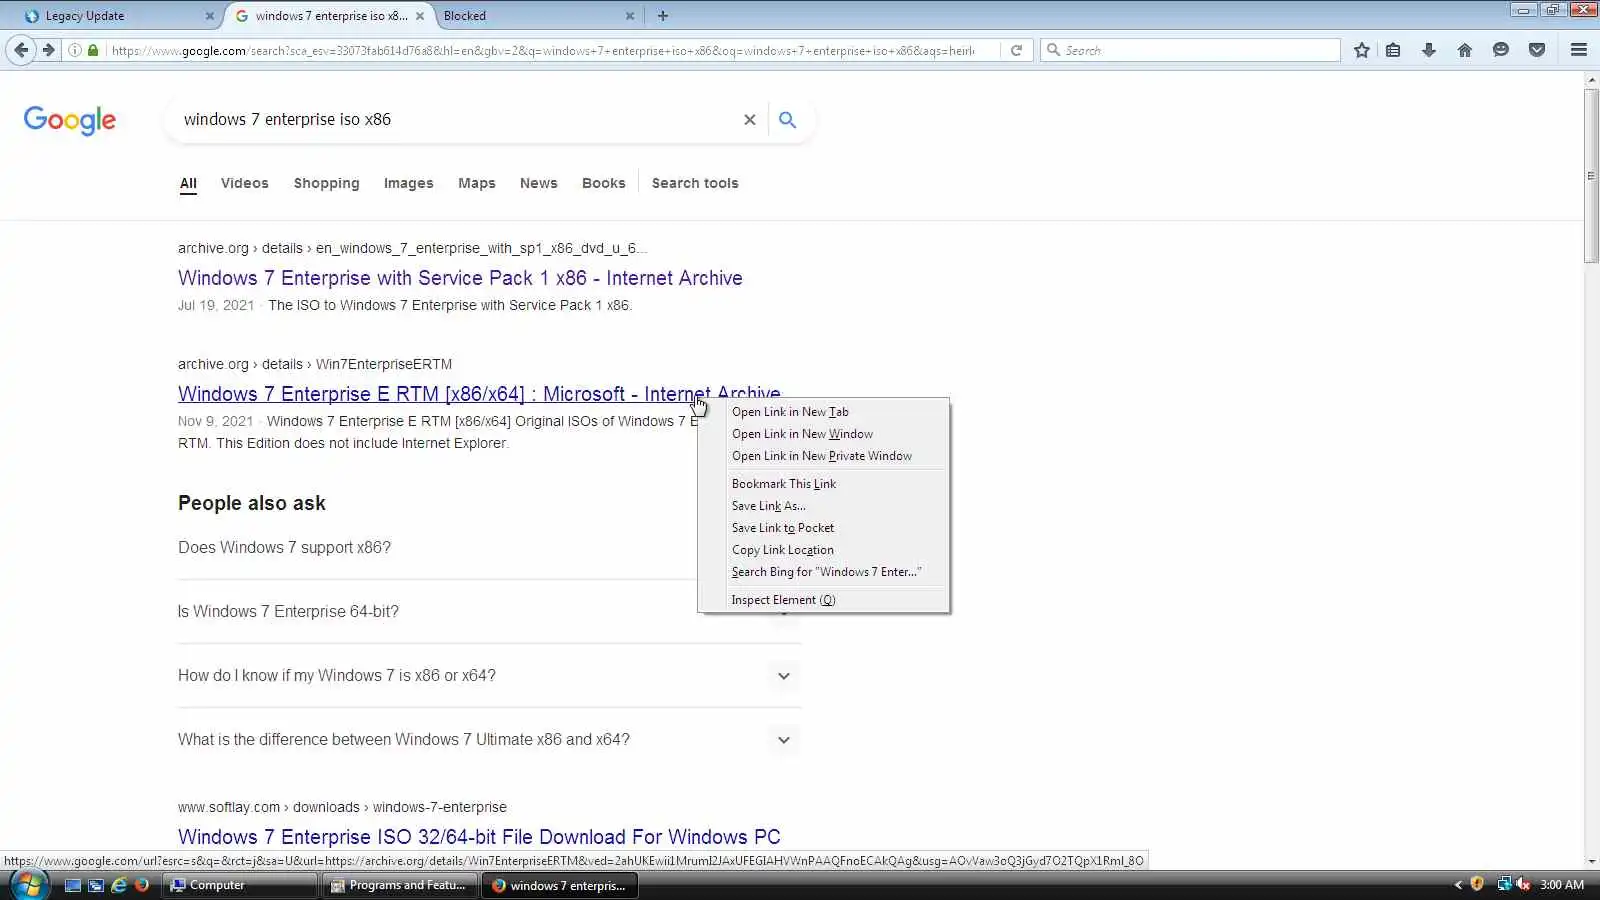Open the Computer window from taskbar
The width and height of the screenshot is (1600, 900).
click(x=240, y=885)
